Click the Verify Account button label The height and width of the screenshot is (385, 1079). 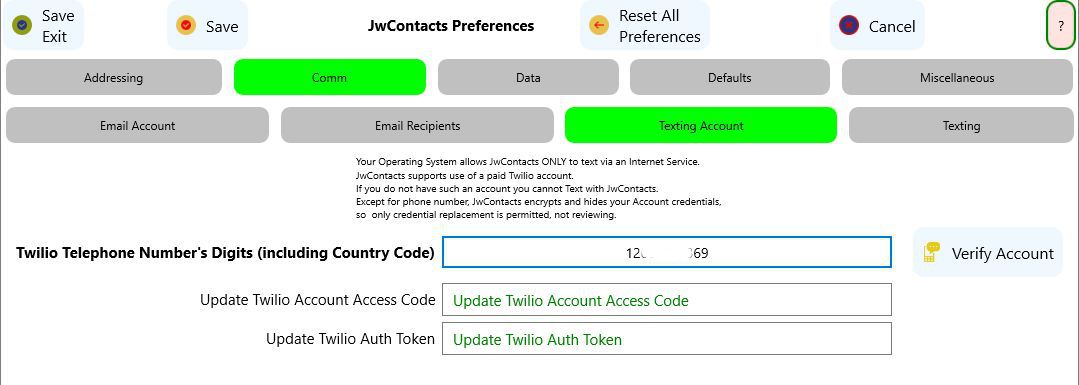pos(1002,253)
